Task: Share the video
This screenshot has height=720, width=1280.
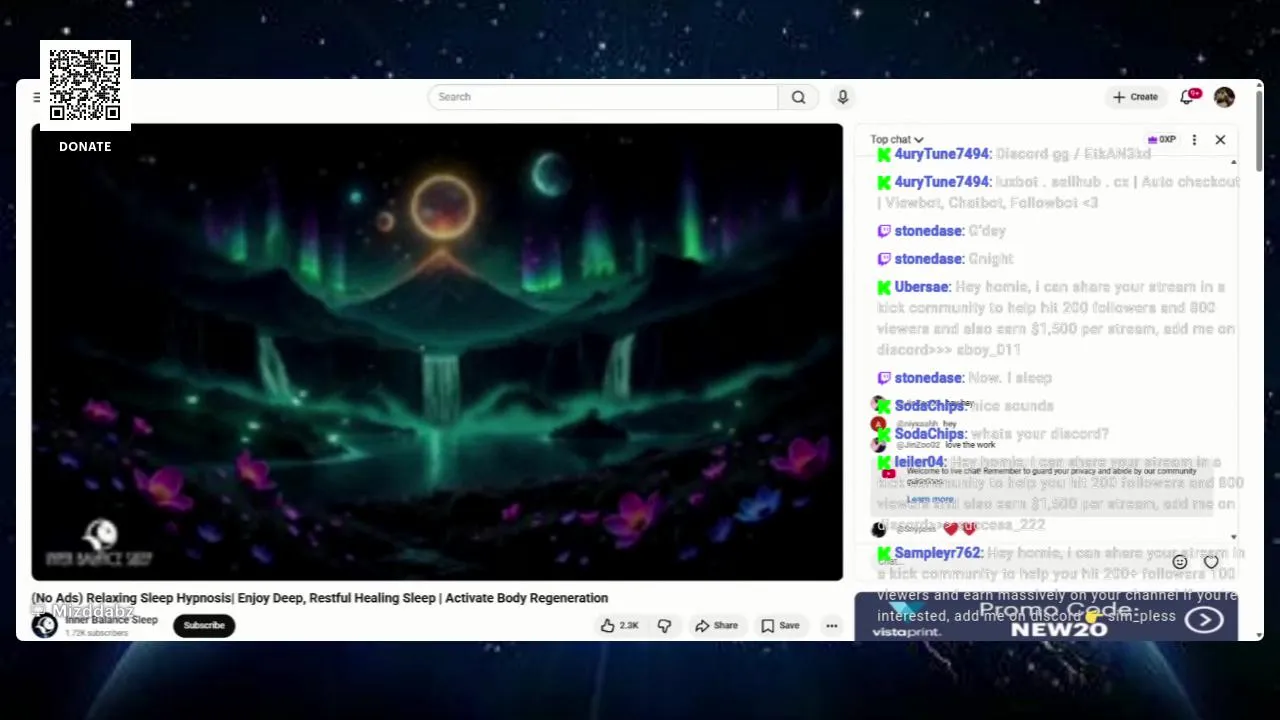Action: [x=716, y=626]
